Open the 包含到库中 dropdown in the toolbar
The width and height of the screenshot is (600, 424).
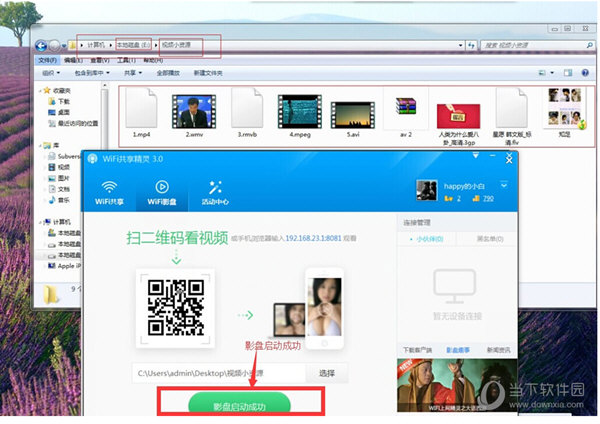(92, 73)
